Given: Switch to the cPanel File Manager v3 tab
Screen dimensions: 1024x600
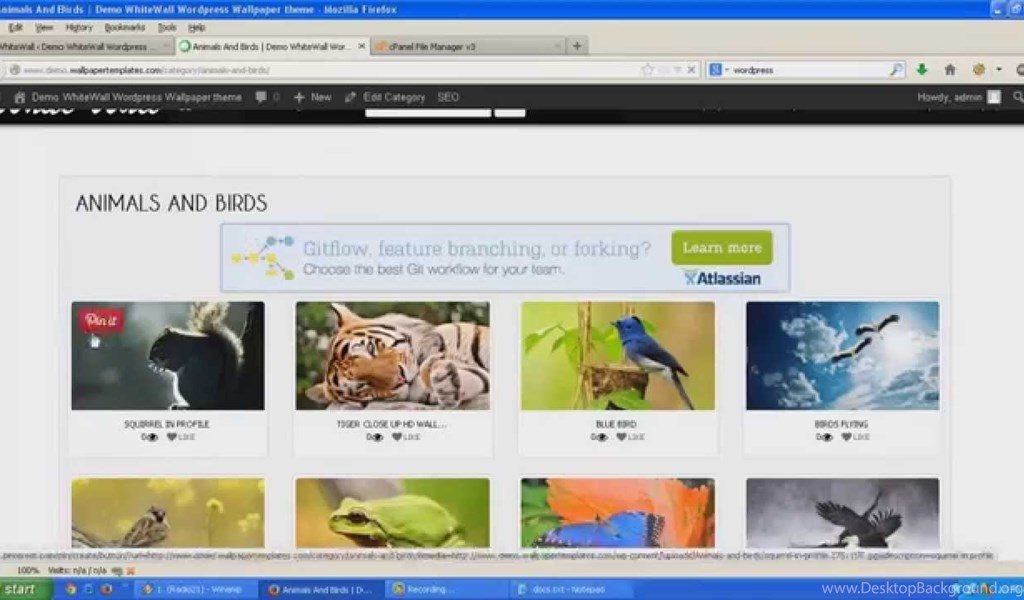Looking at the screenshot, I should click(x=468, y=46).
